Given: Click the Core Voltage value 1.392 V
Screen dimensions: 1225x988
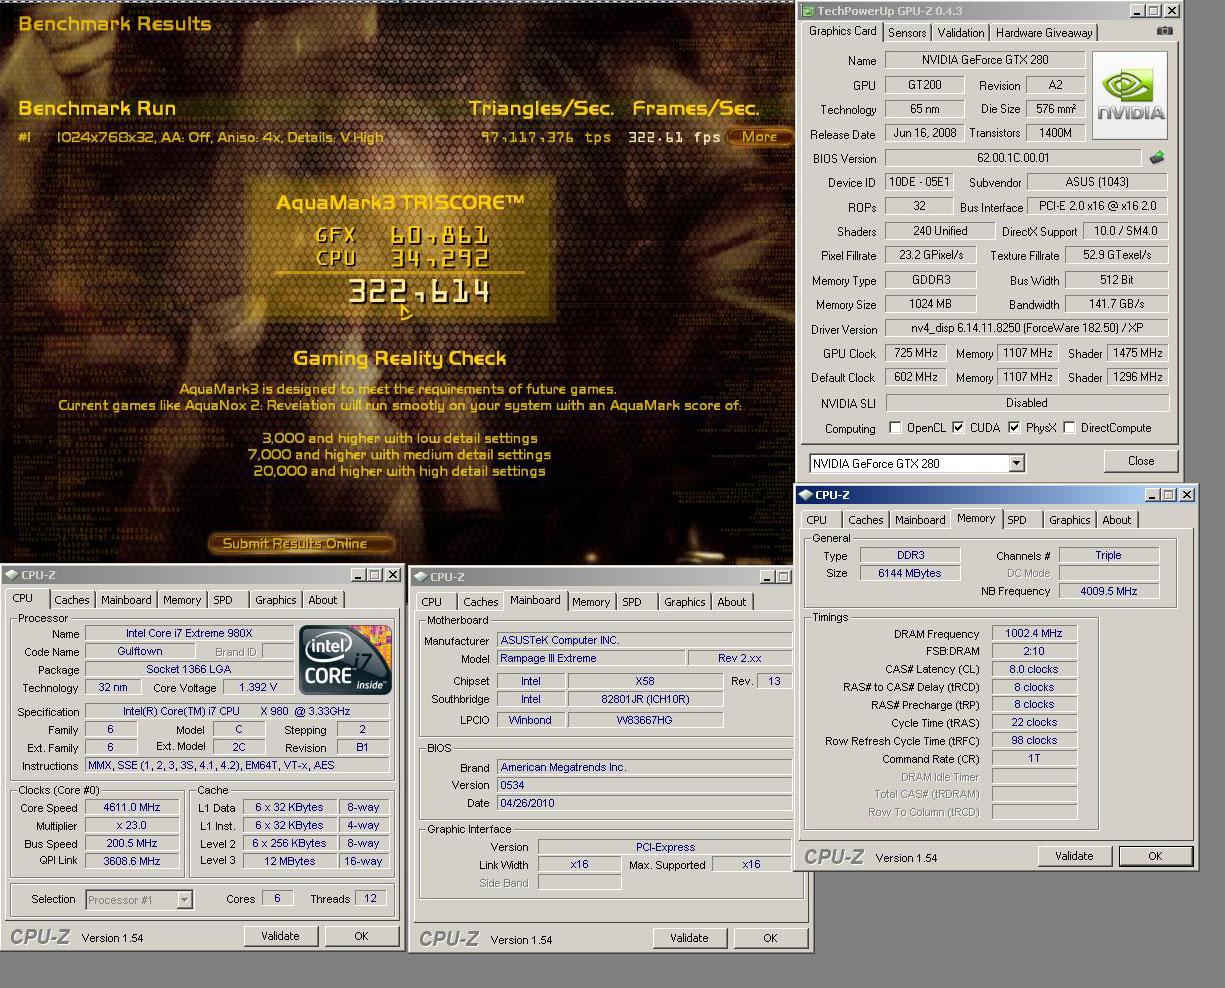Looking at the screenshot, I should (x=258, y=688).
